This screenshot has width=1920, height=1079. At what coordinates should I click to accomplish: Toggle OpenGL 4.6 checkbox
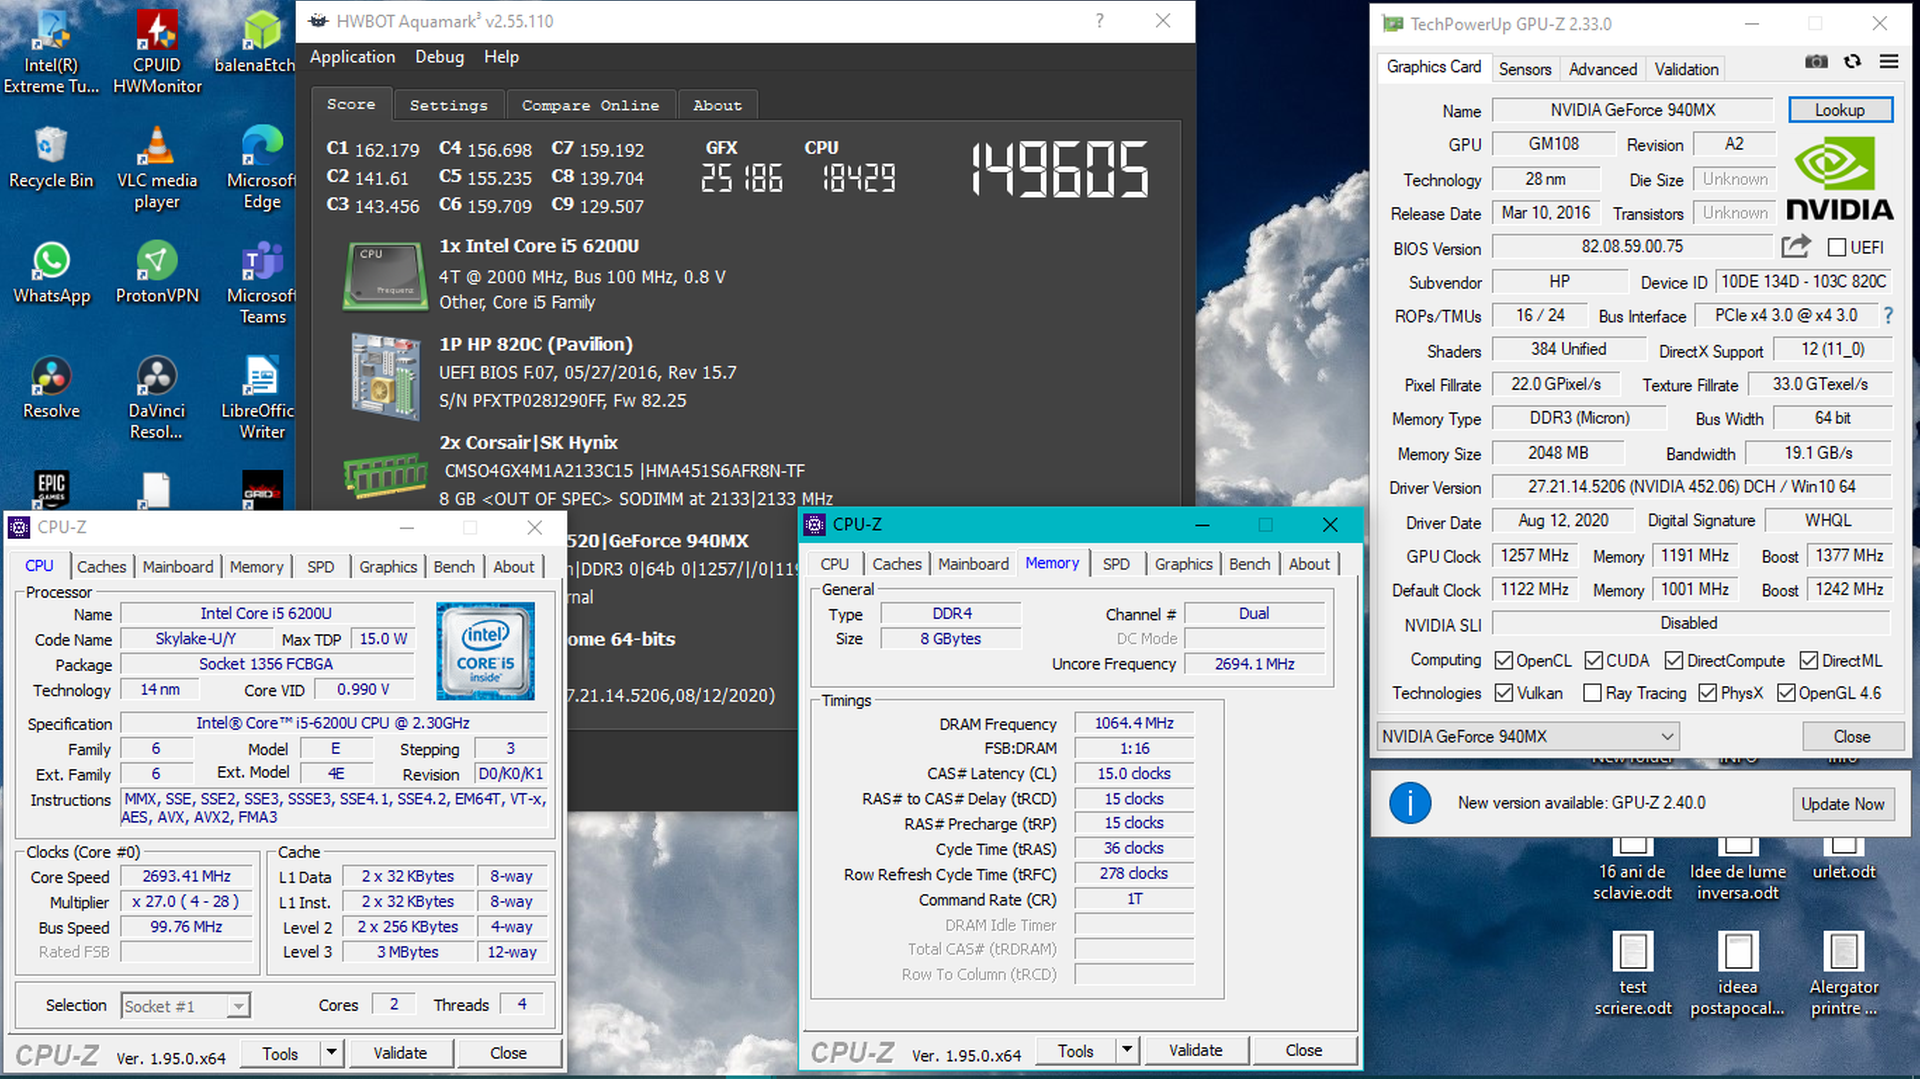(x=1786, y=693)
